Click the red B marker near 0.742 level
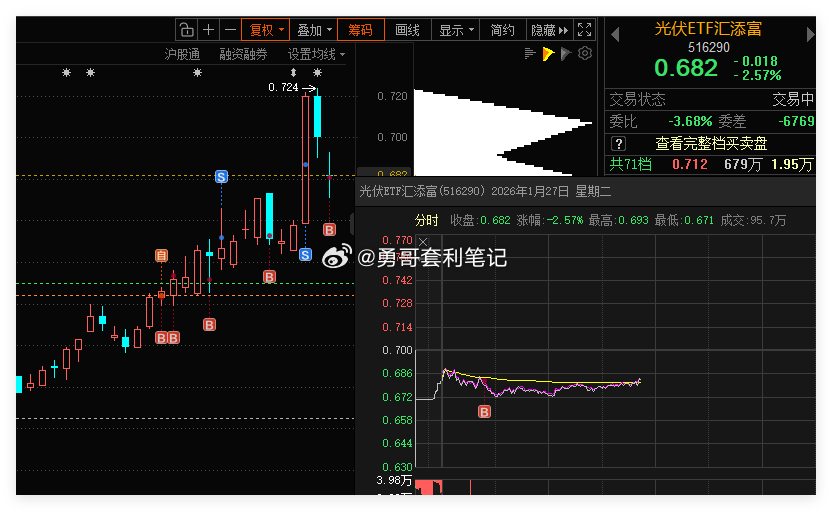This screenshot has height=511, width=832. click(x=270, y=276)
